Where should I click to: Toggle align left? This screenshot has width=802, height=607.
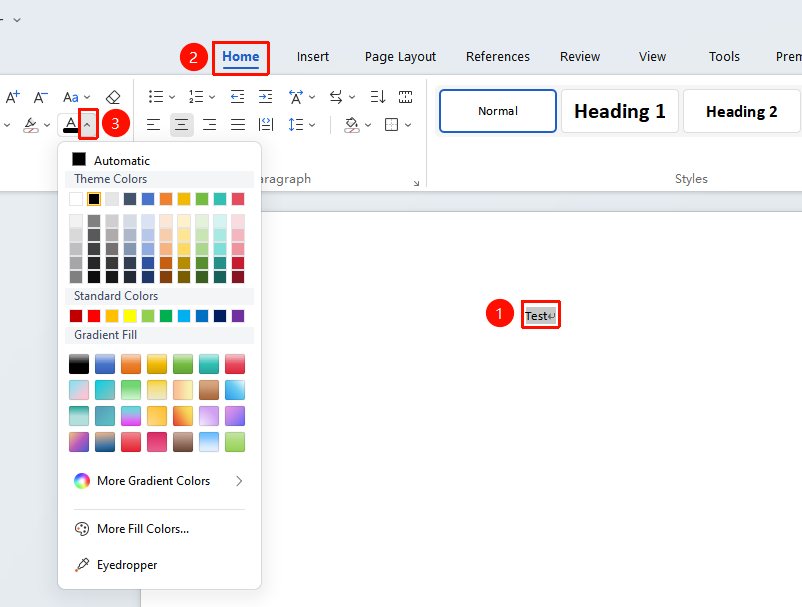[x=153, y=125]
